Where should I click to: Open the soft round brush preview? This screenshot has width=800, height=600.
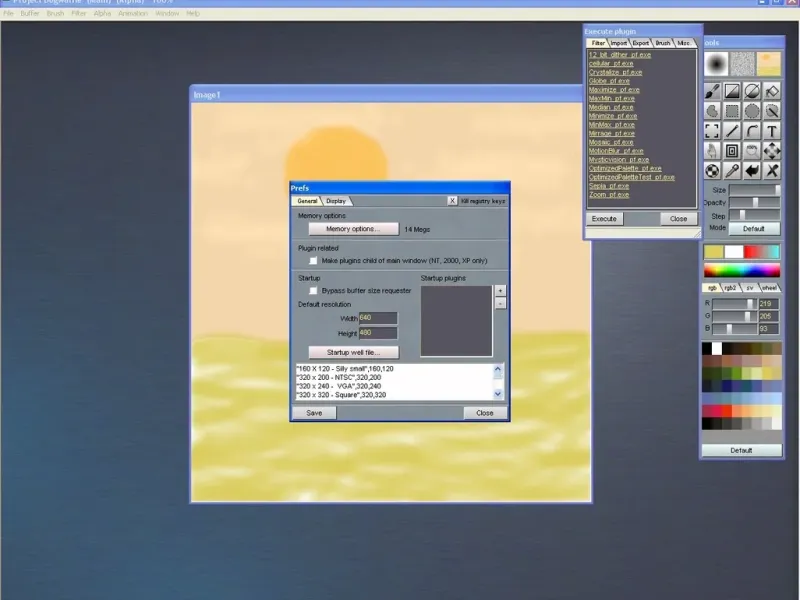[x=716, y=64]
